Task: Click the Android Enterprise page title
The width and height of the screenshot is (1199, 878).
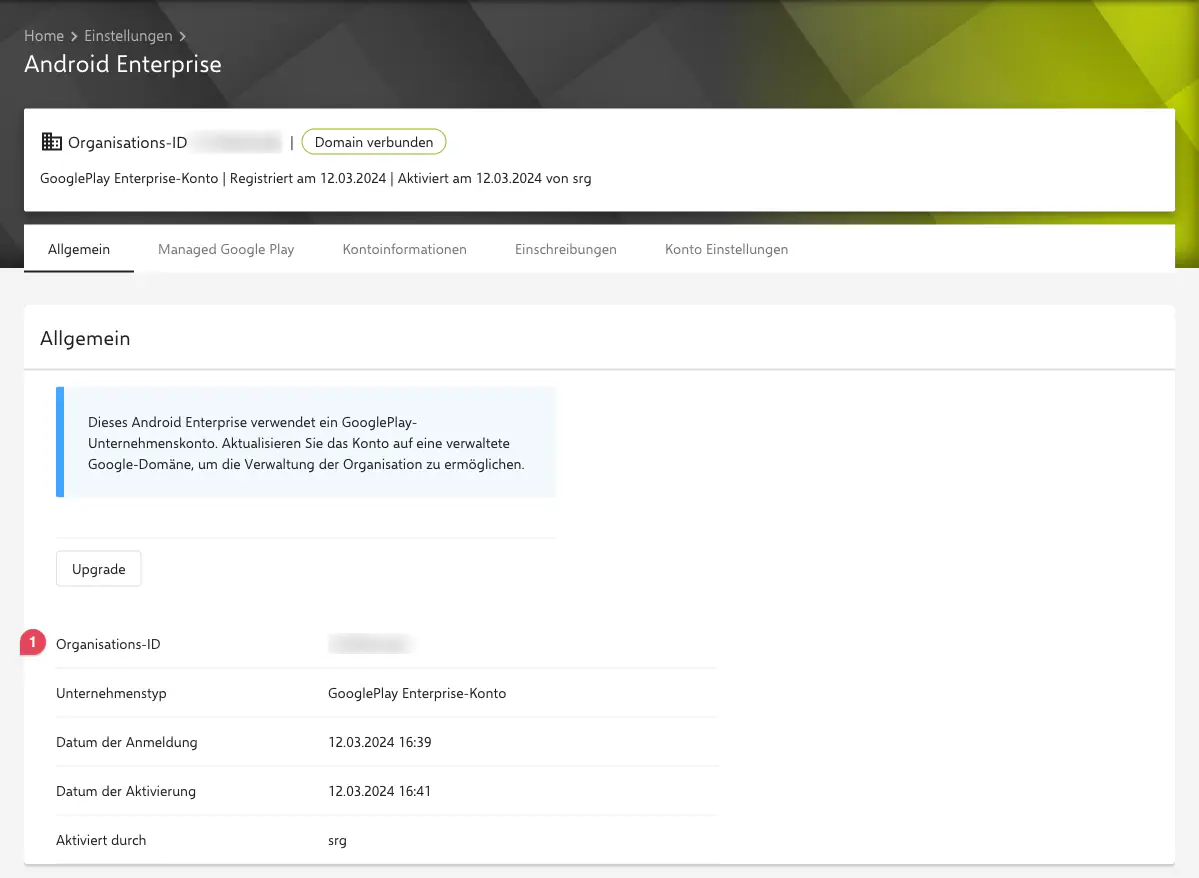Action: point(123,64)
